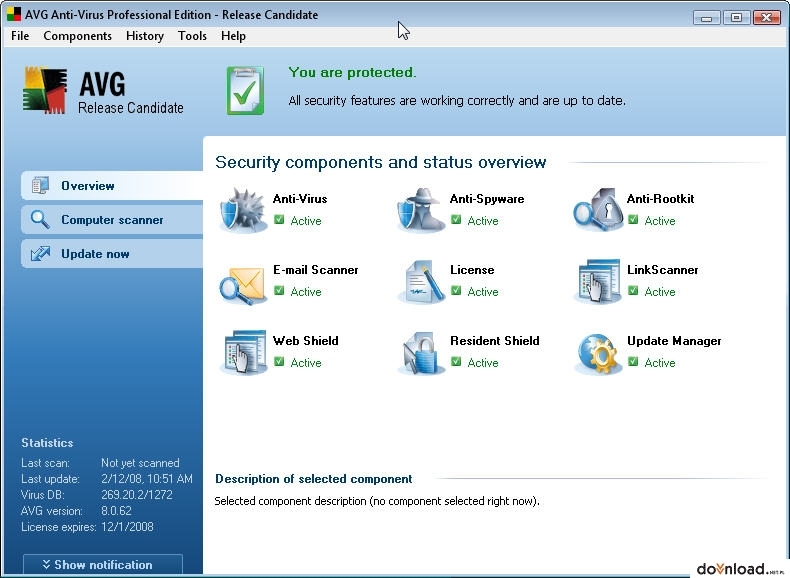Click the Update Manager Active status checkmark
Viewport: 790px width, 578px height.
[x=633, y=362]
